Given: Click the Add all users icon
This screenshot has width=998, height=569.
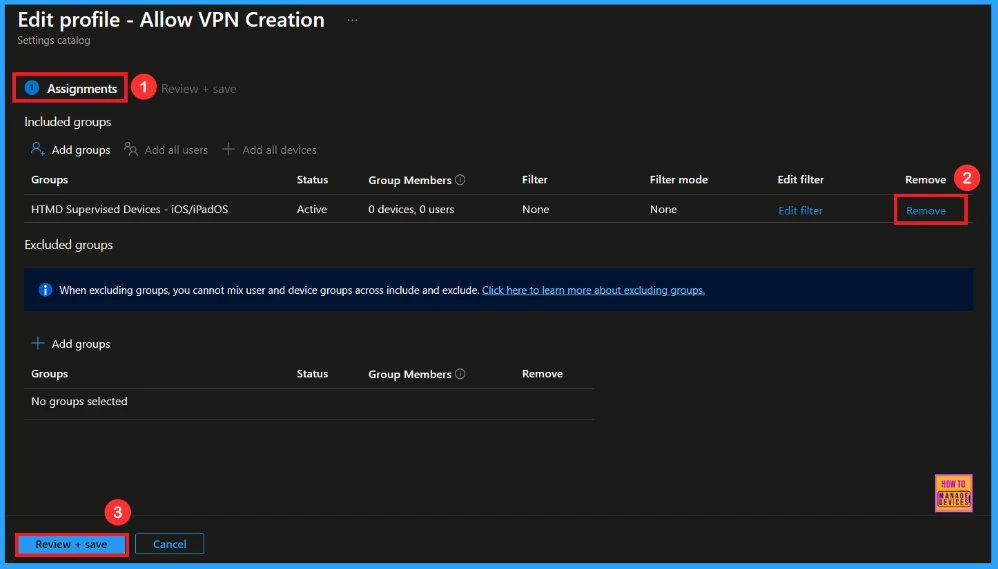Looking at the screenshot, I should point(131,150).
